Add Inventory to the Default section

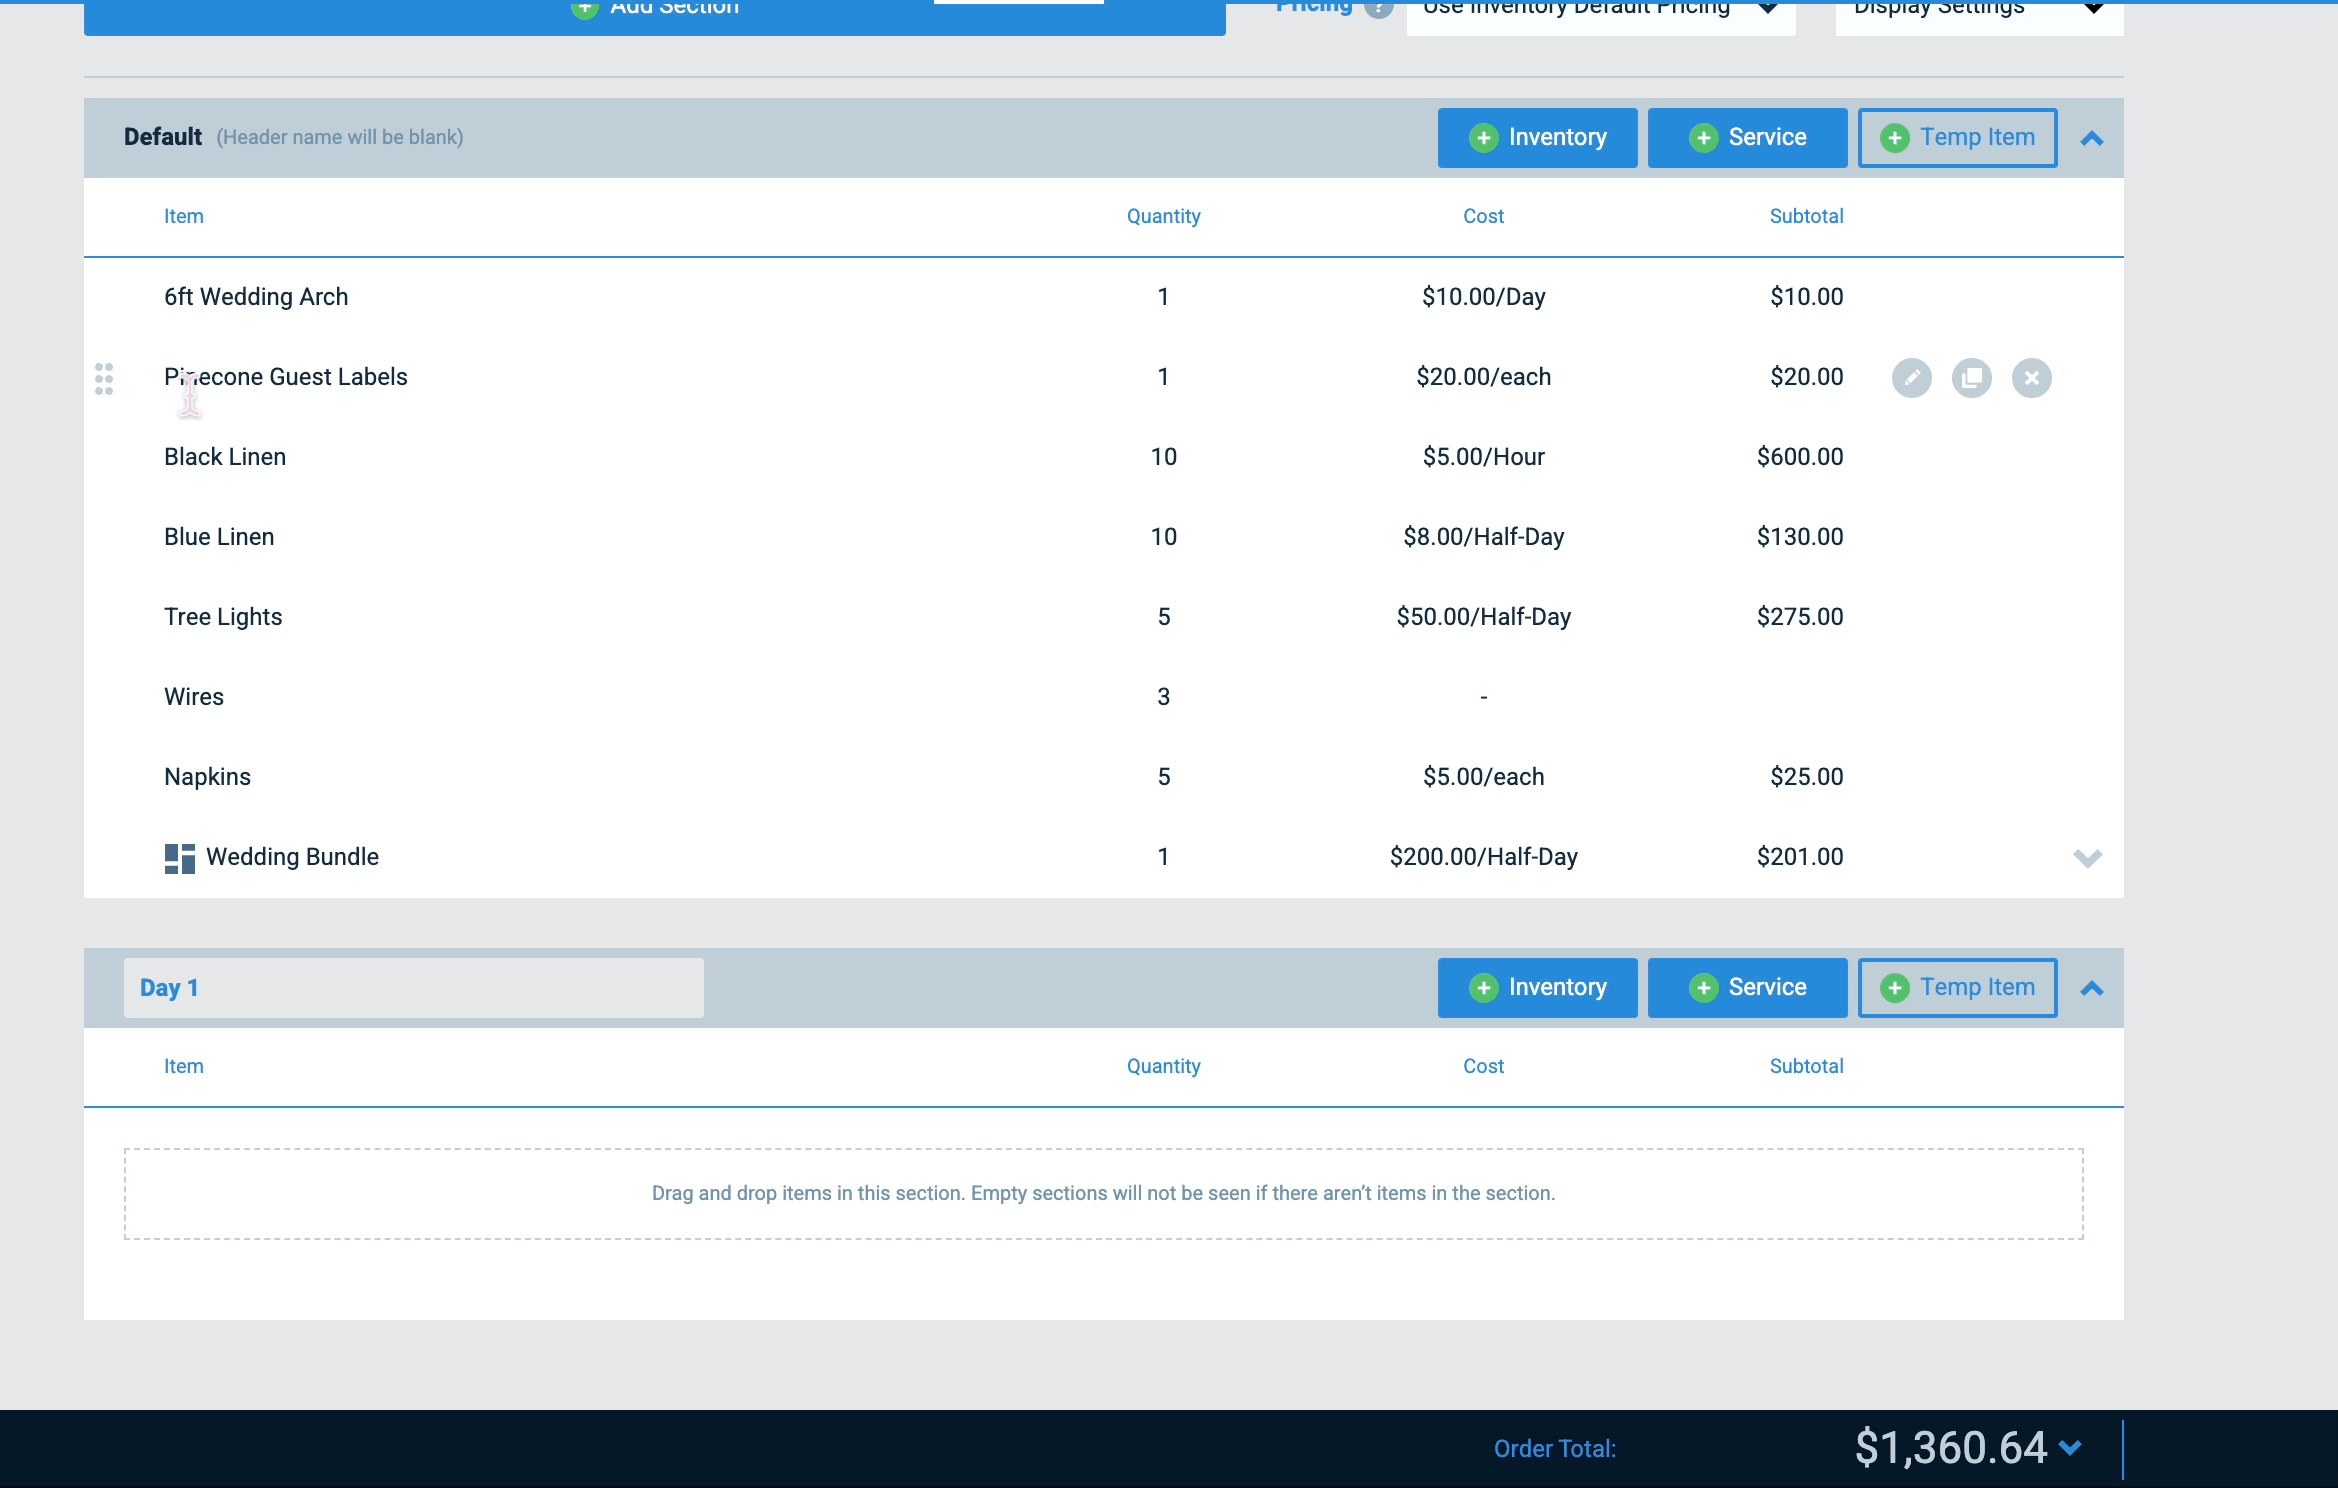click(1537, 138)
